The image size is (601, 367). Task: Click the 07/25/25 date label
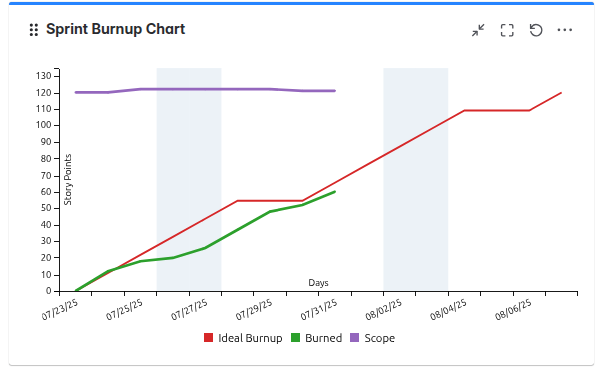pyautogui.click(x=124, y=309)
